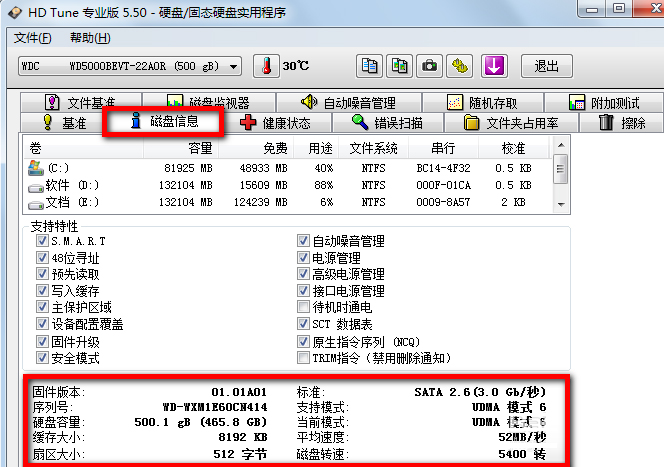Click the firmware value 01.01A01
The image size is (664, 467).
point(239,392)
